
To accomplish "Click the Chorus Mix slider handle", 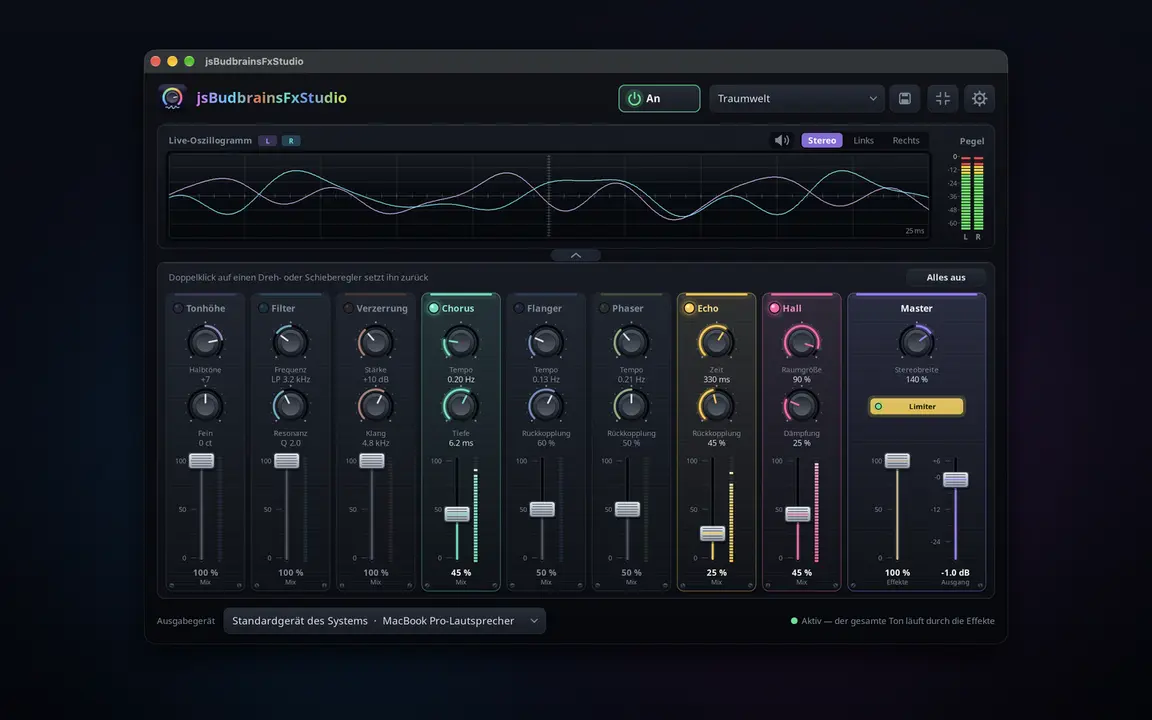I will point(457,514).
